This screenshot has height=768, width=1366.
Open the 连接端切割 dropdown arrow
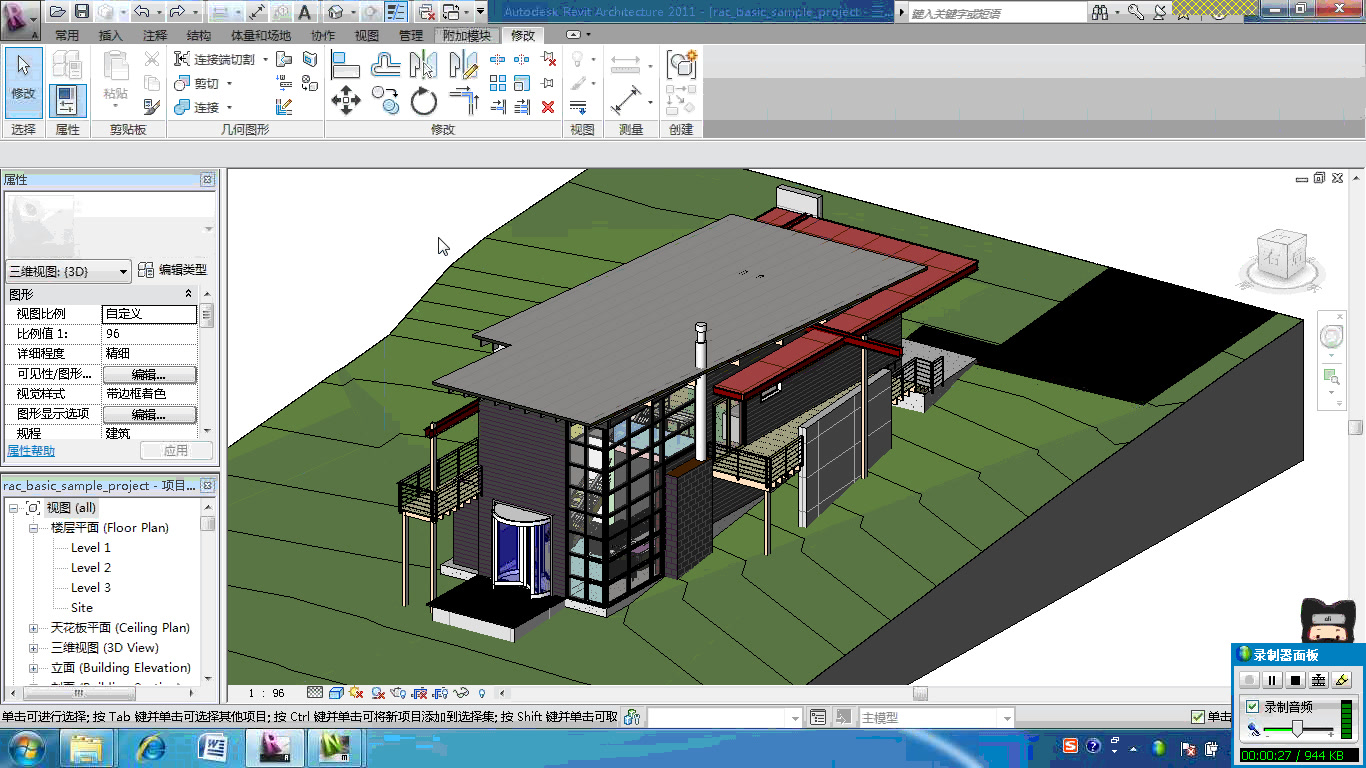(265, 60)
